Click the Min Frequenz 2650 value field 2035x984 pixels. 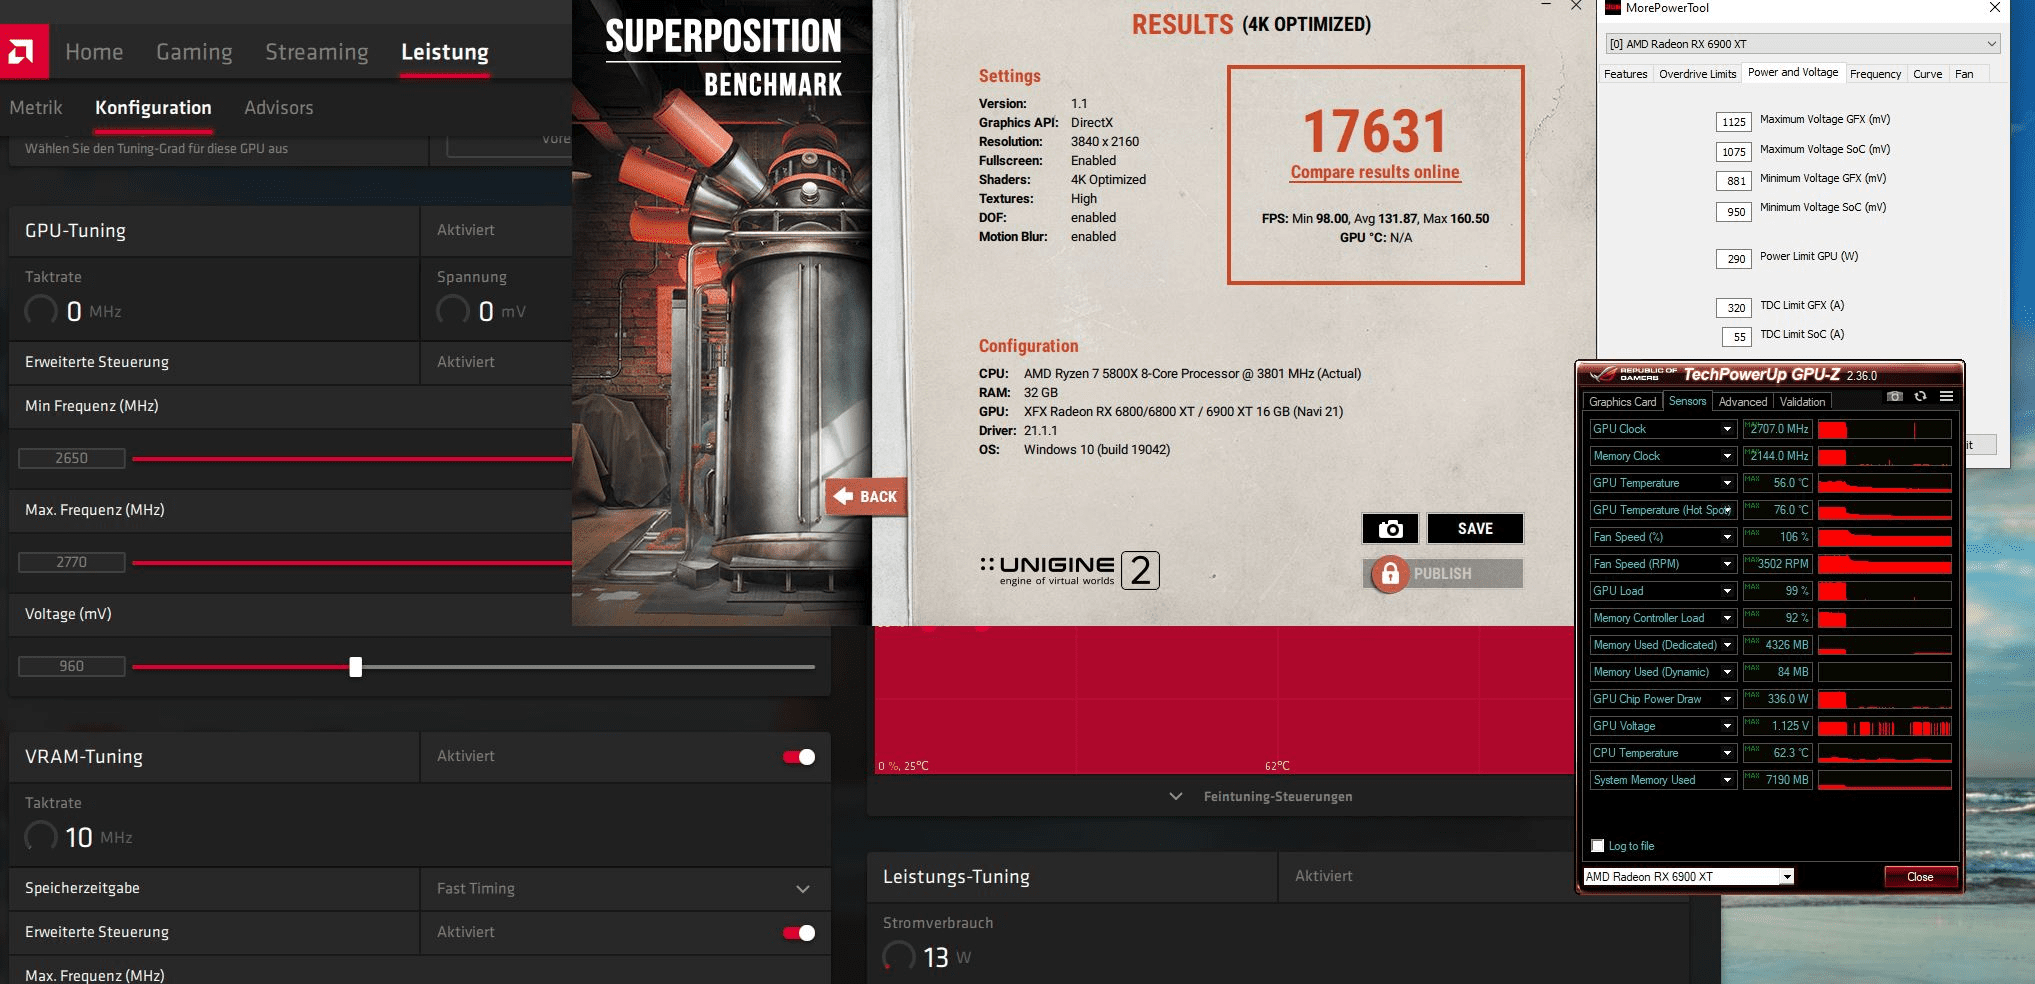tap(72, 459)
